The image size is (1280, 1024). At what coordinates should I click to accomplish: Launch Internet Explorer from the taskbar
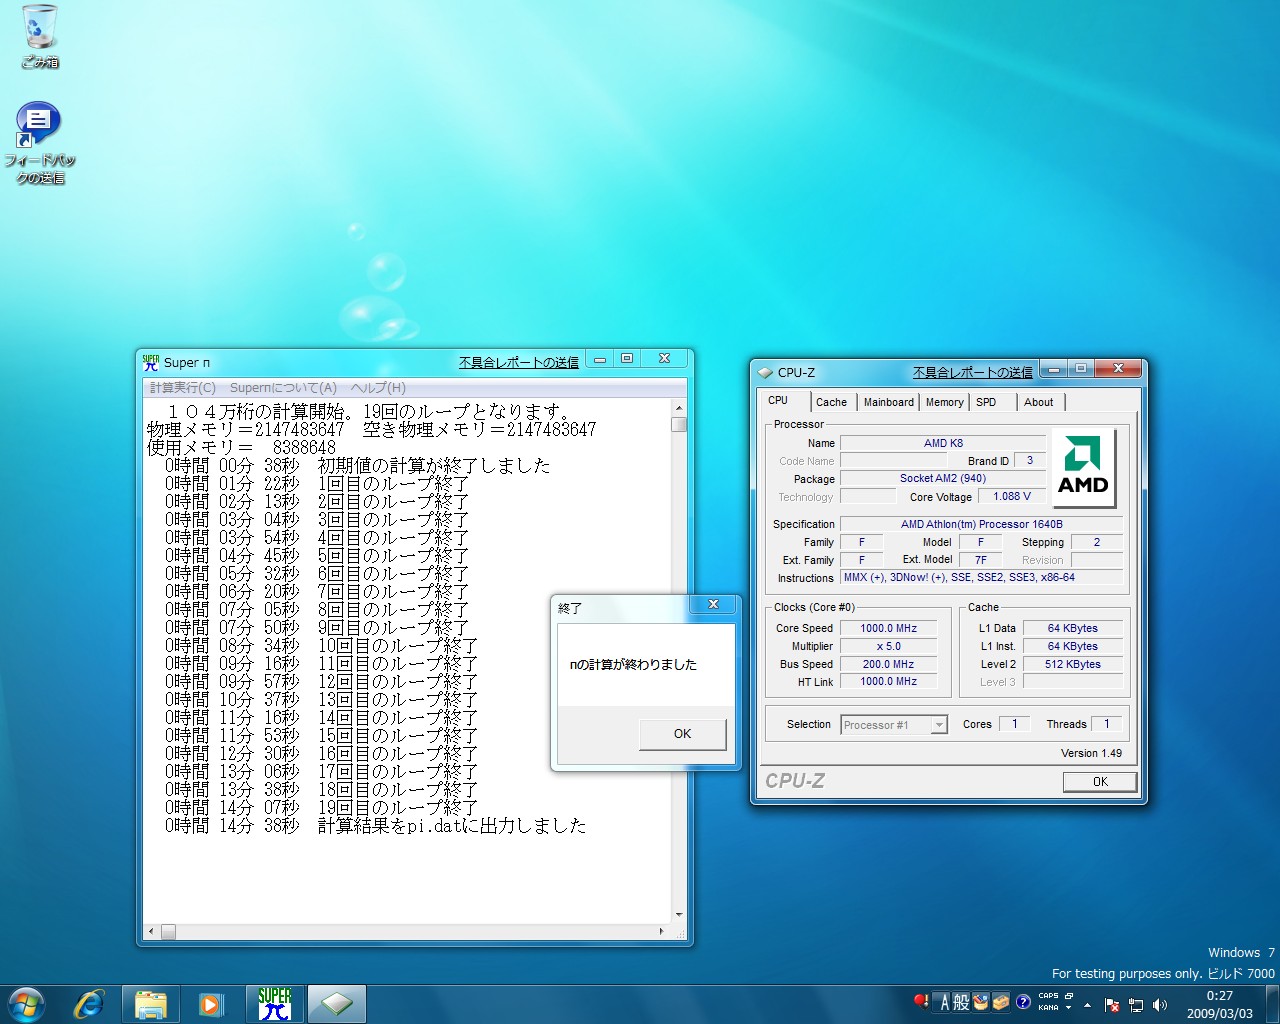click(x=89, y=1004)
